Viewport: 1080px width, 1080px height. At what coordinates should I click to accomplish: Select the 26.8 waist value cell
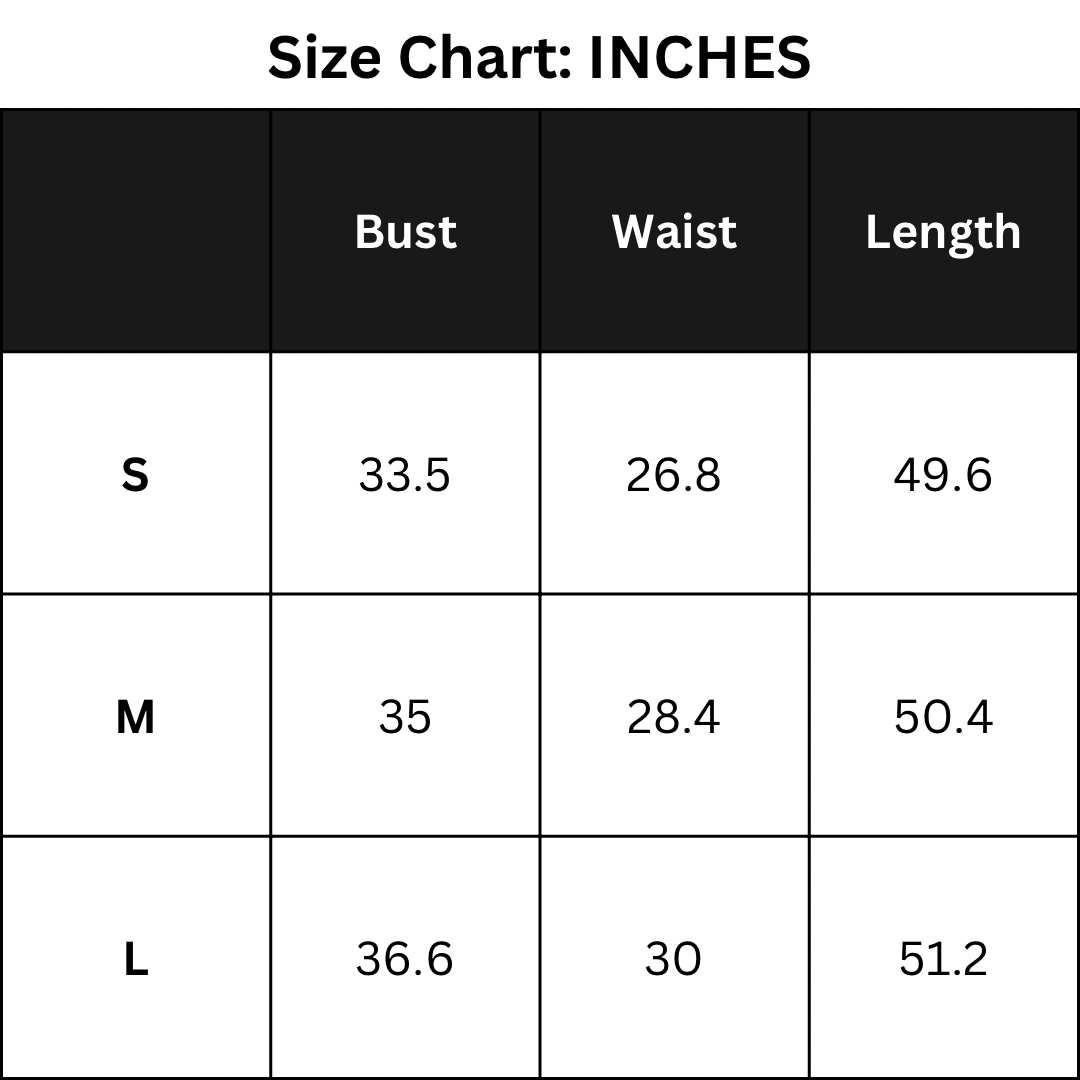(x=674, y=475)
